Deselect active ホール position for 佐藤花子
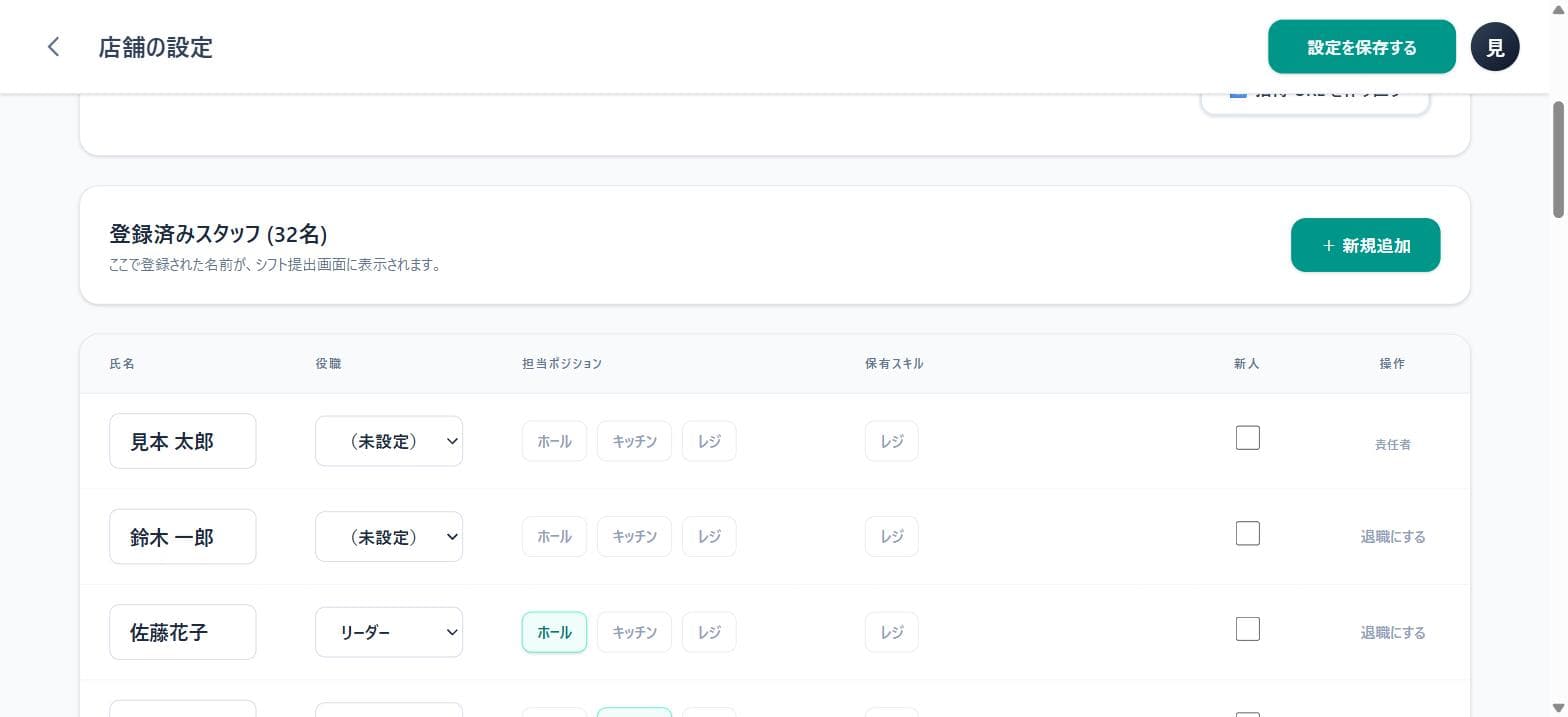Image resolution: width=1568 pixels, height=717 pixels. tap(554, 632)
